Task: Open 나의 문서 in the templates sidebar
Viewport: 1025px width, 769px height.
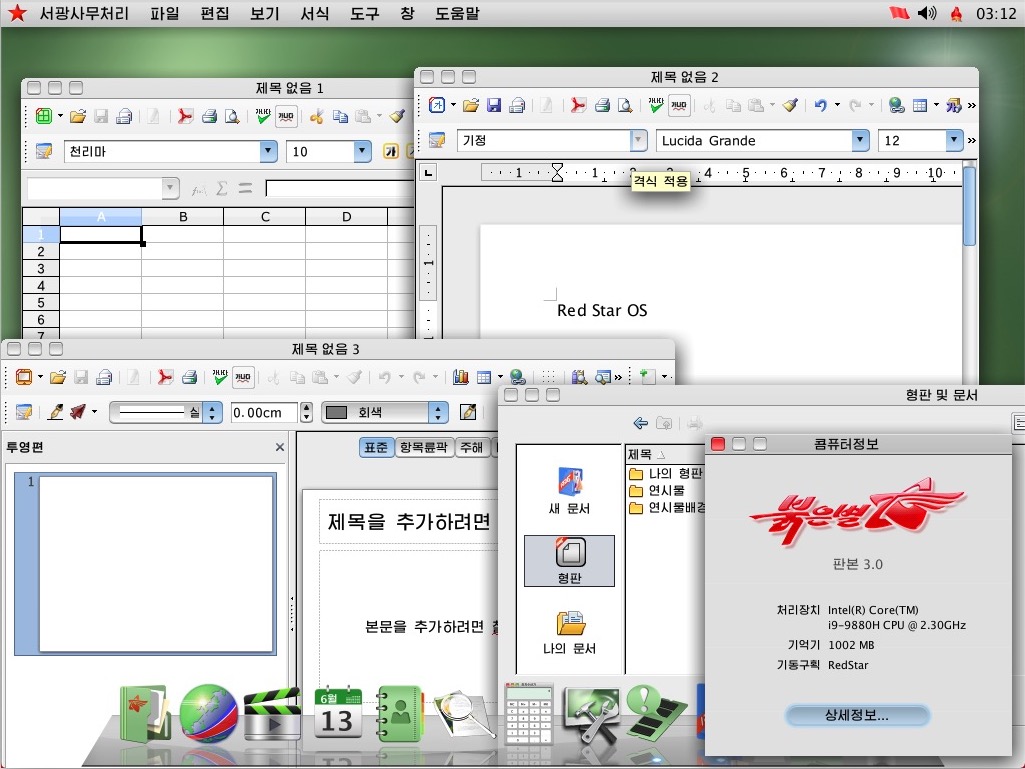Action: pyautogui.click(x=569, y=630)
